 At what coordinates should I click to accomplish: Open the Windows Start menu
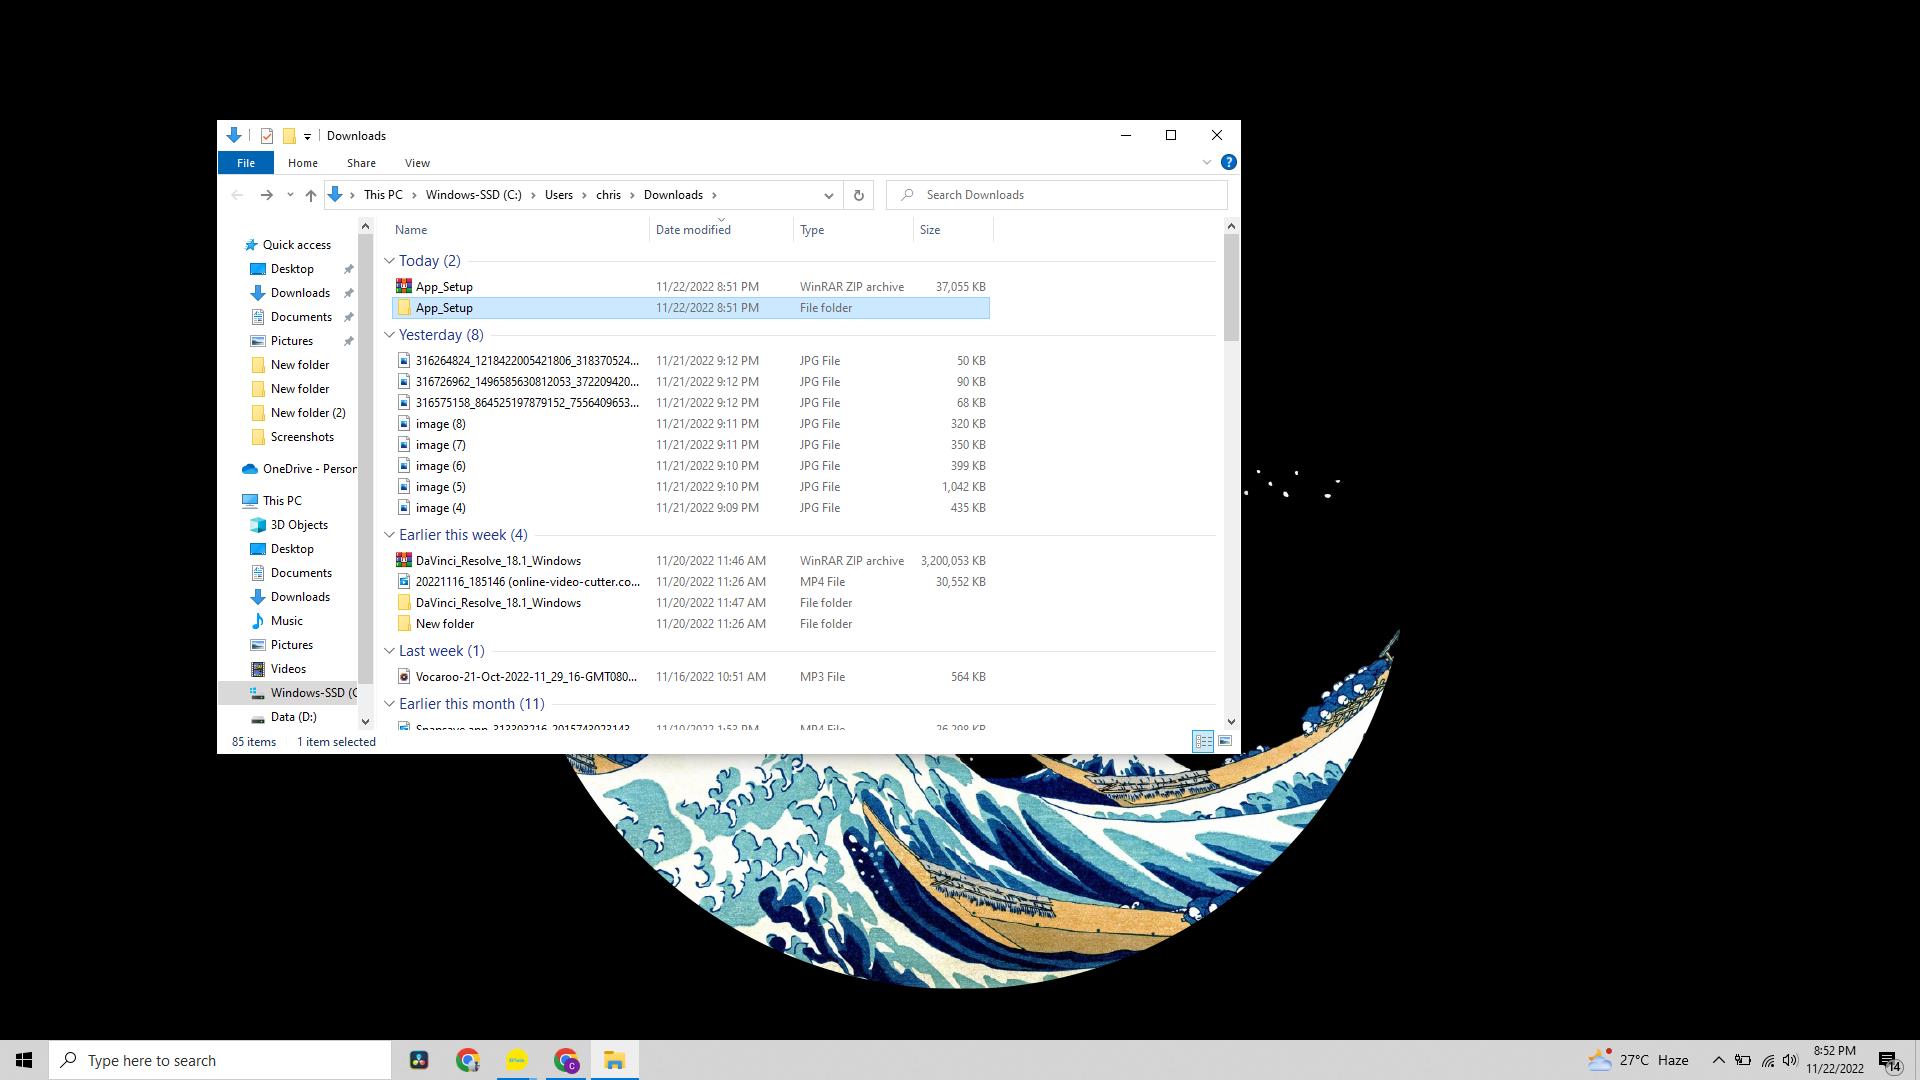pyautogui.click(x=24, y=1061)
